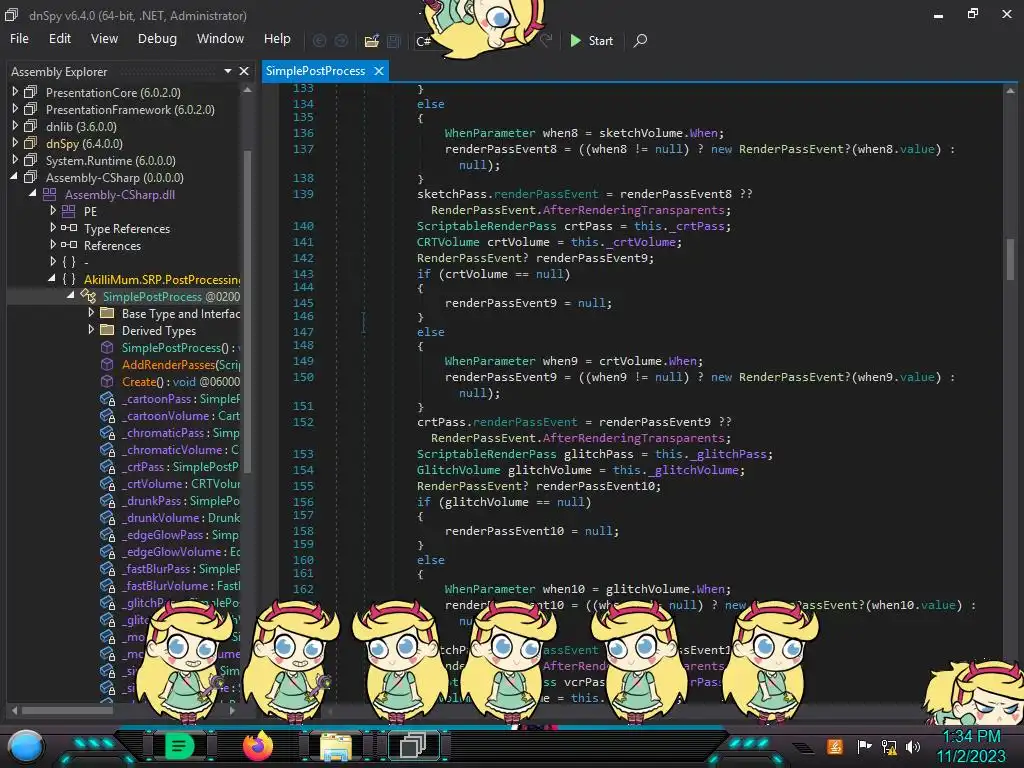This screenshot has height=768, width=1024.
Task: Click the Assembly-CSharp.dll module icon
Action: point(50,194)
